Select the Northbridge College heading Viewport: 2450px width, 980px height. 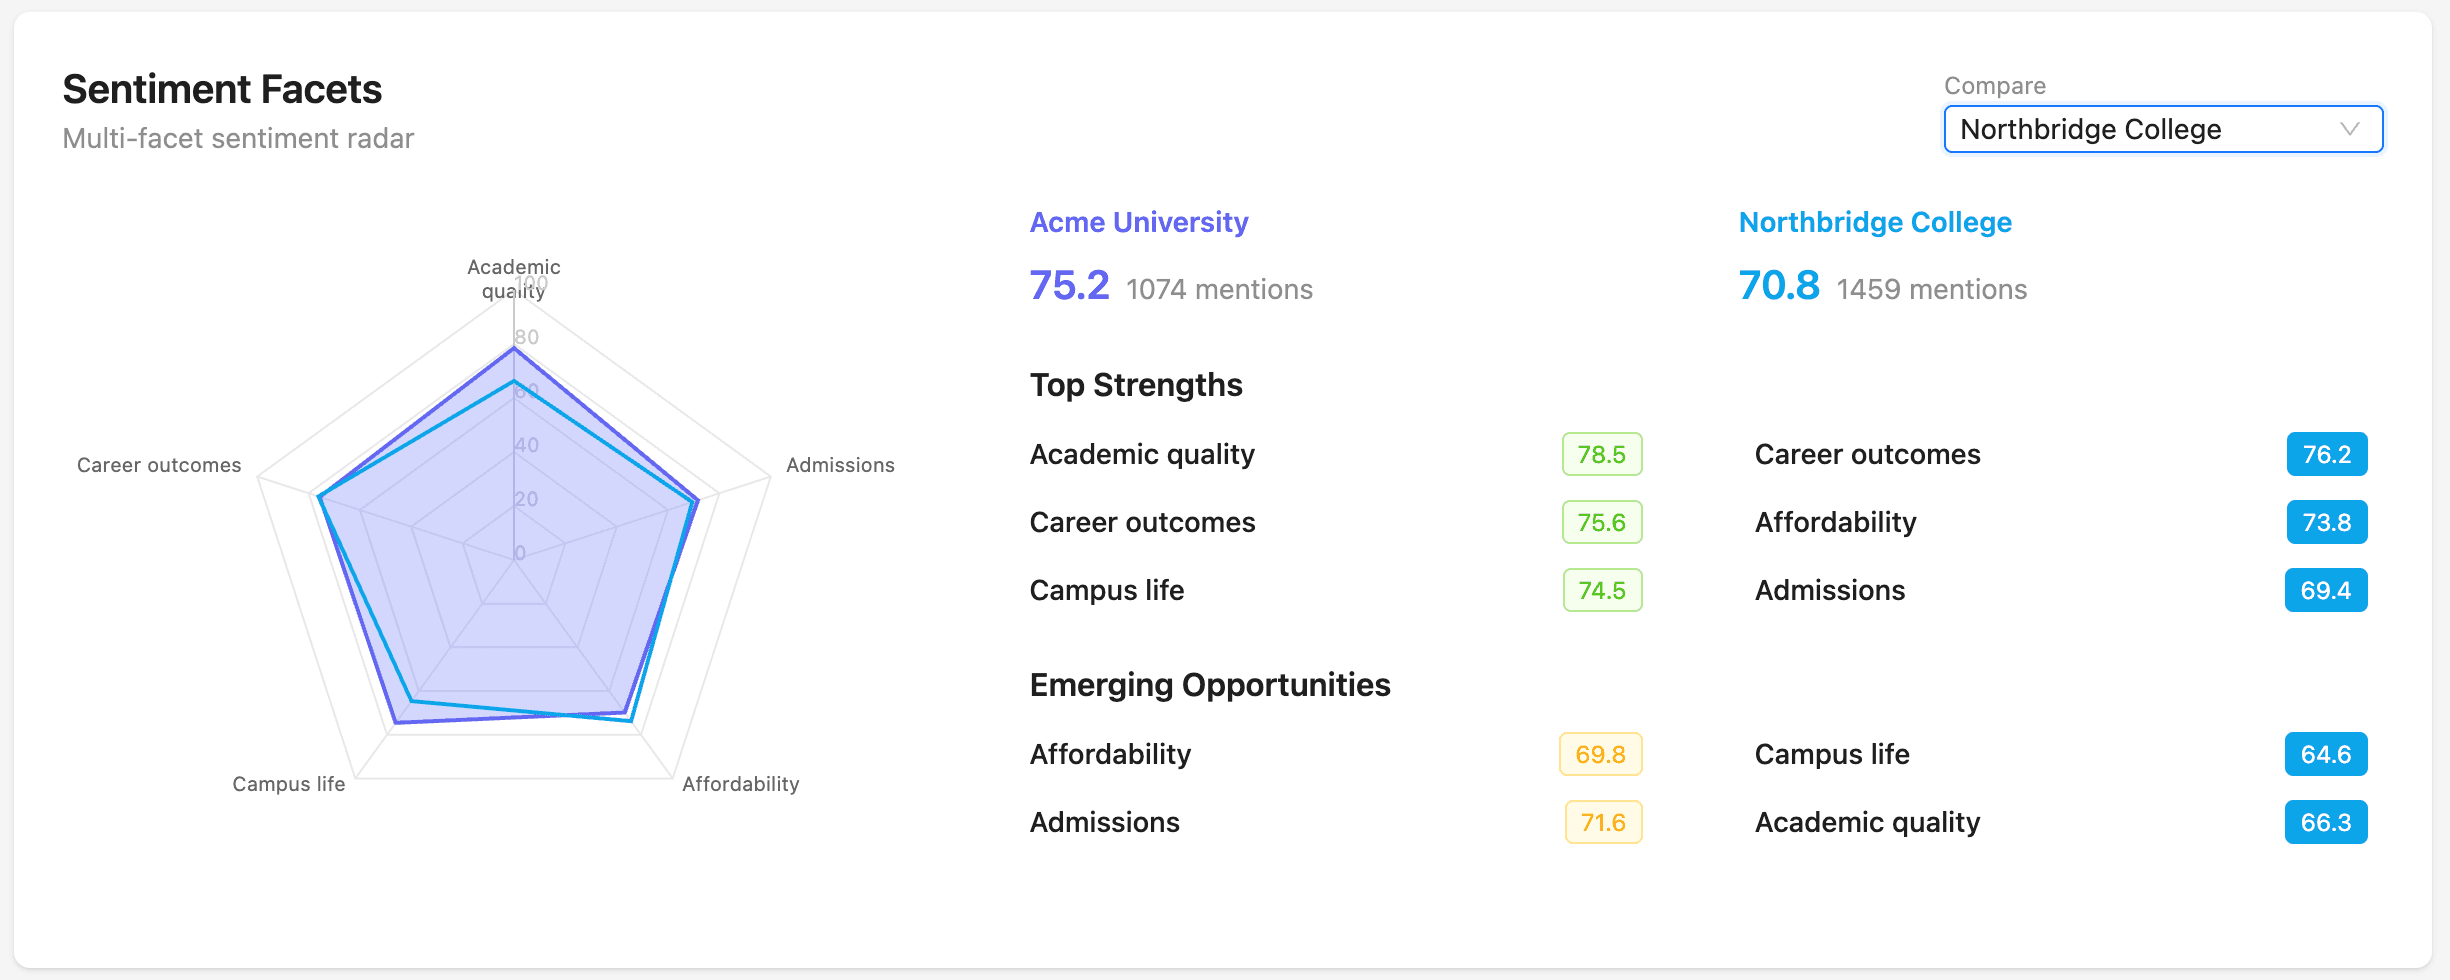1875,222
